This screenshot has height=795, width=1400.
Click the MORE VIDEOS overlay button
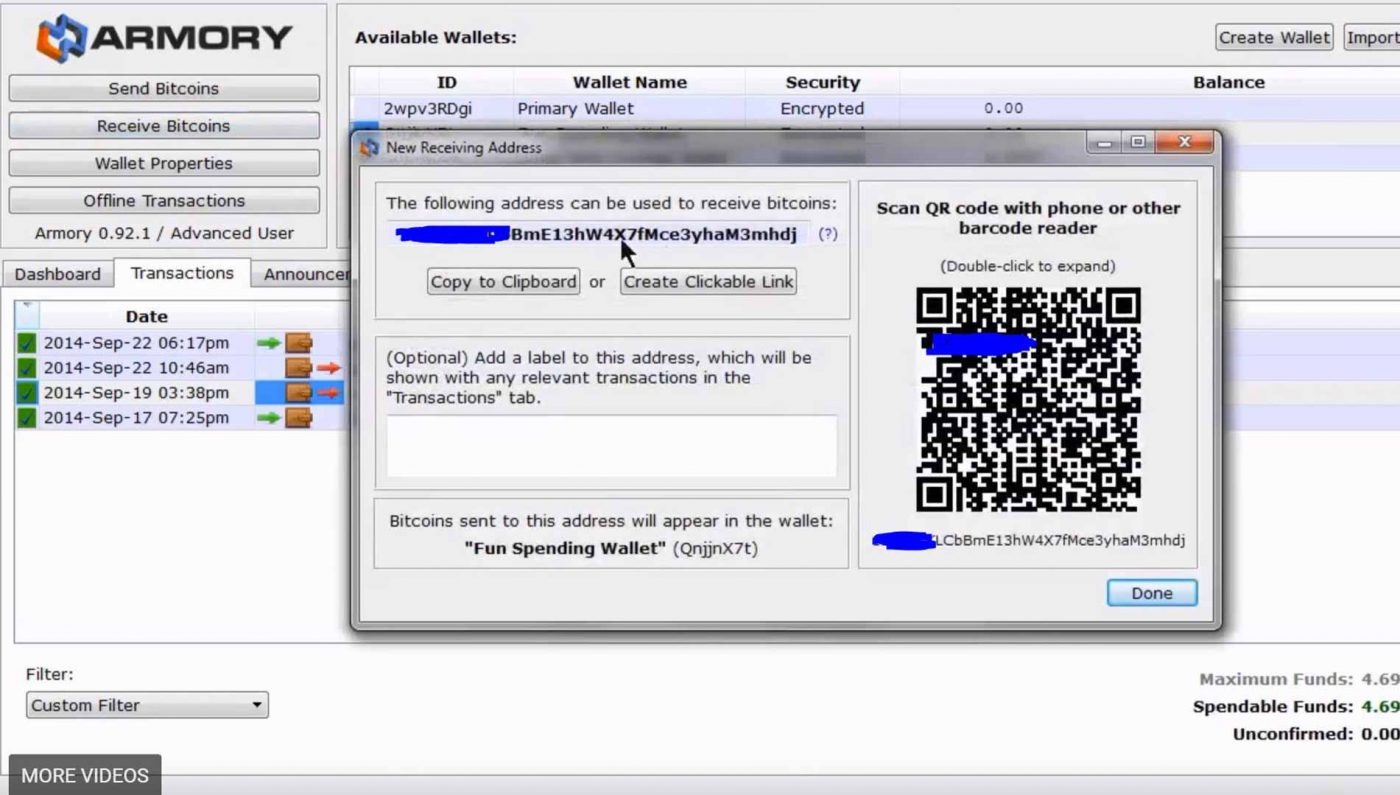click(x=85, y=775)
